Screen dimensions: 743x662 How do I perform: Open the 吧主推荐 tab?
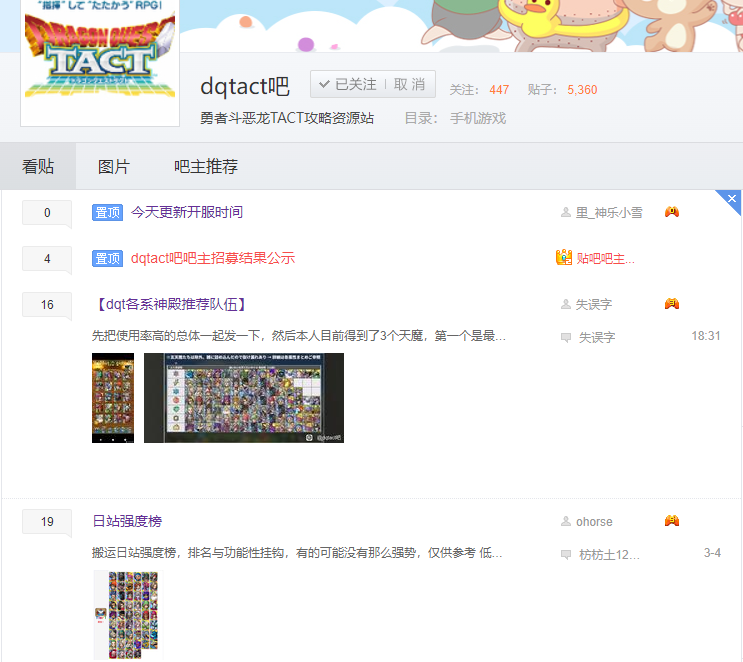pos(206,166)
